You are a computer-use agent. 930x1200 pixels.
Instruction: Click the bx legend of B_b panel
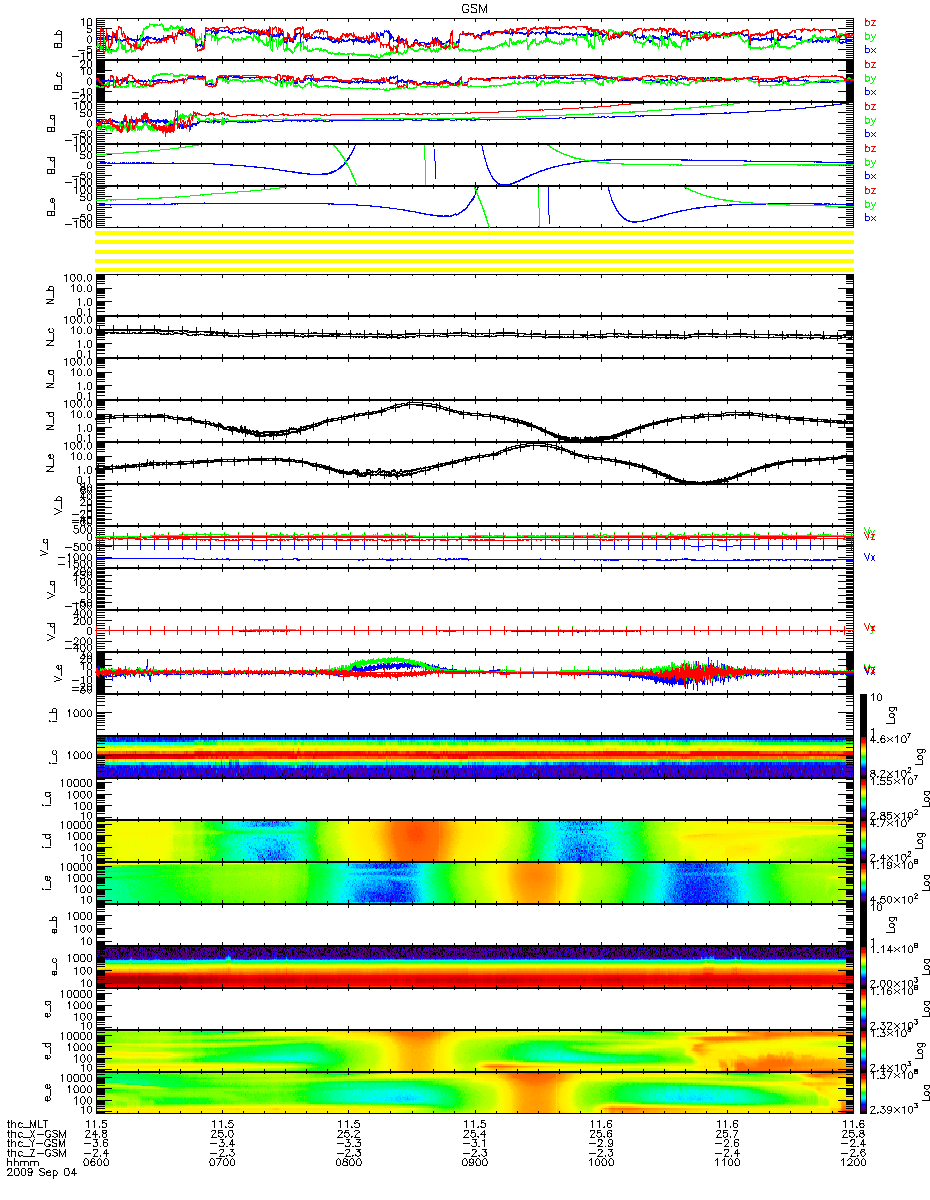coord(869,49)
